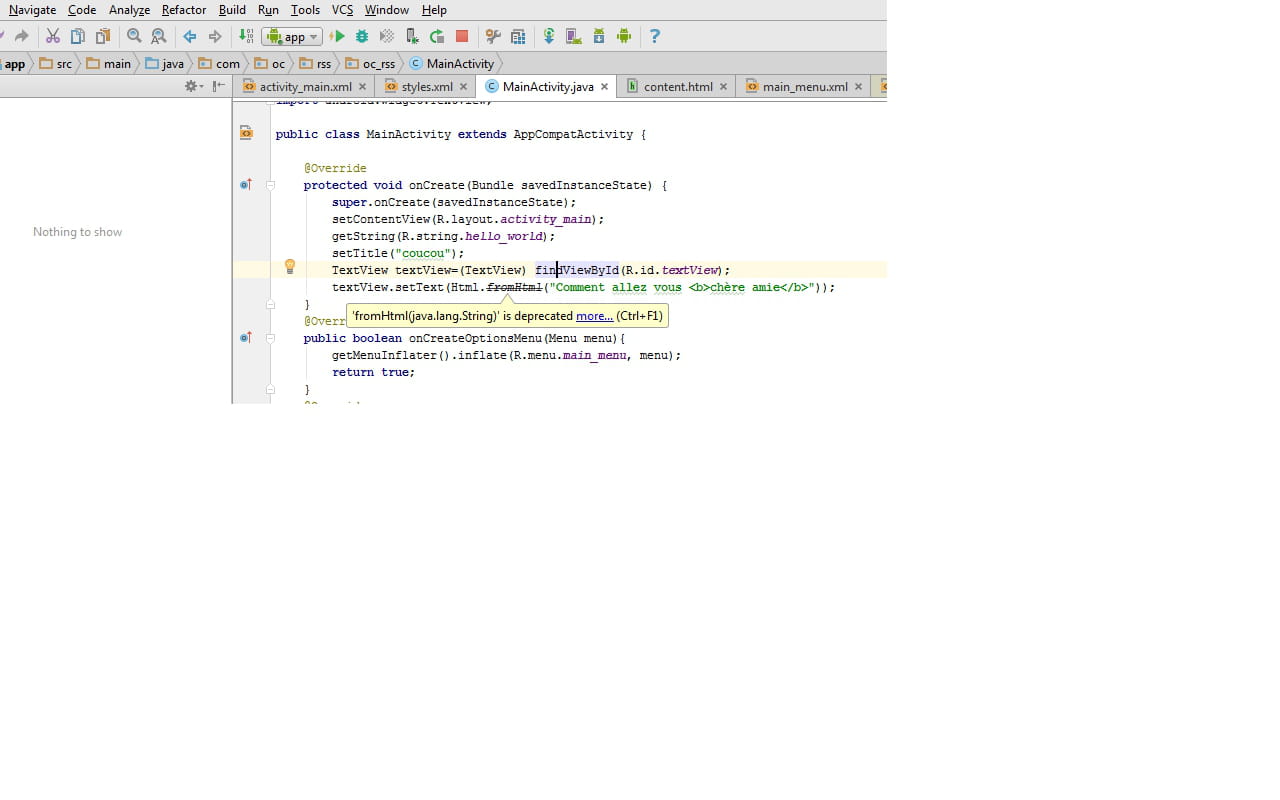The height and width of the screenshot is (800, 1280).
Task: Open panel settings gear dropdown
Action: tap(193, 86)
